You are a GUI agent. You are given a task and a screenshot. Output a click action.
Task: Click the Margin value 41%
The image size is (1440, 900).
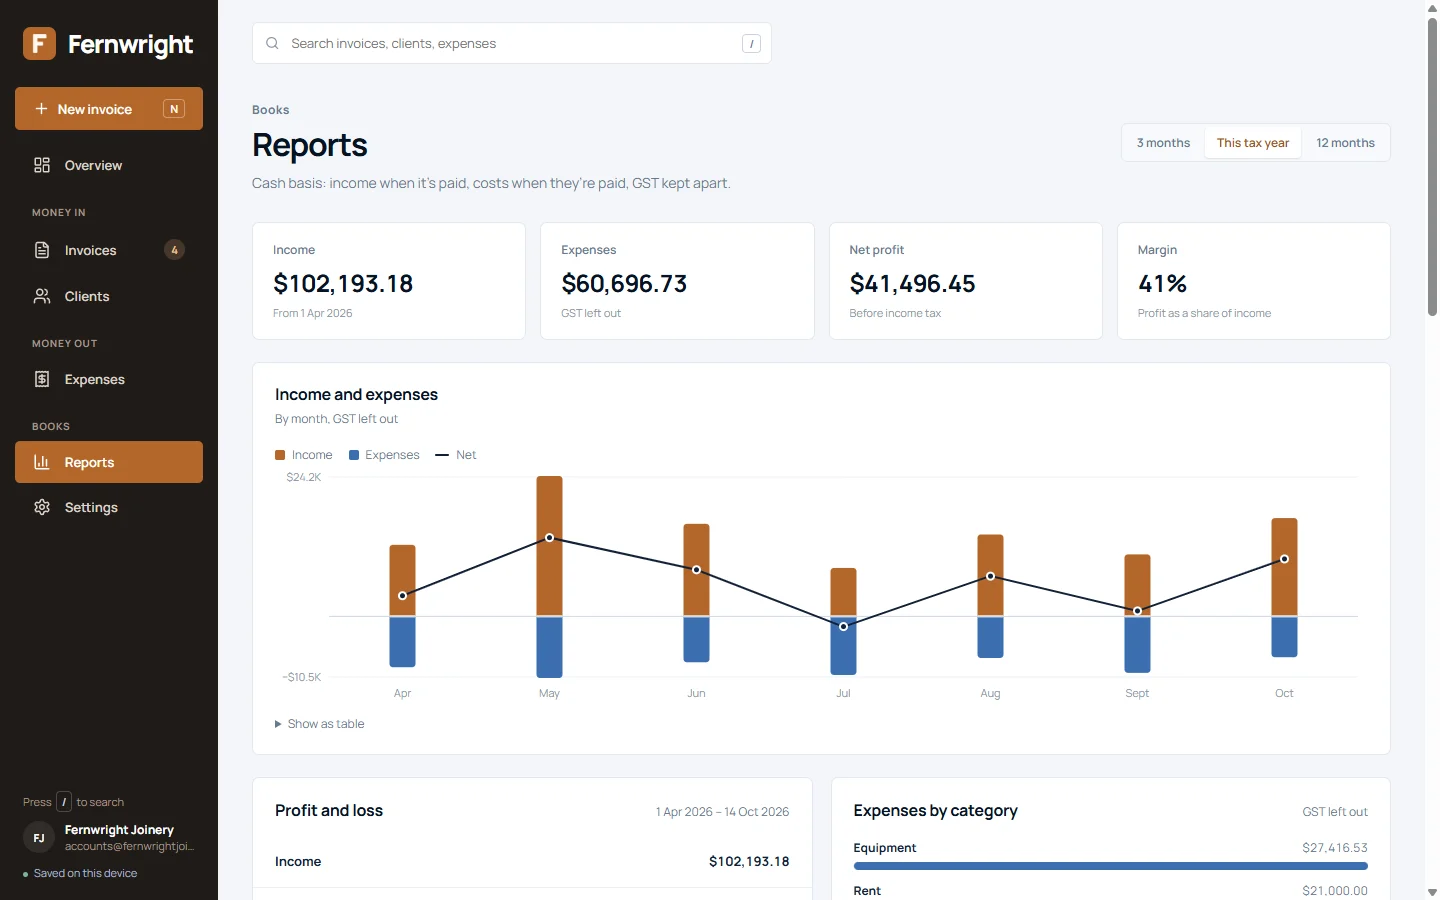(1162, 284)
